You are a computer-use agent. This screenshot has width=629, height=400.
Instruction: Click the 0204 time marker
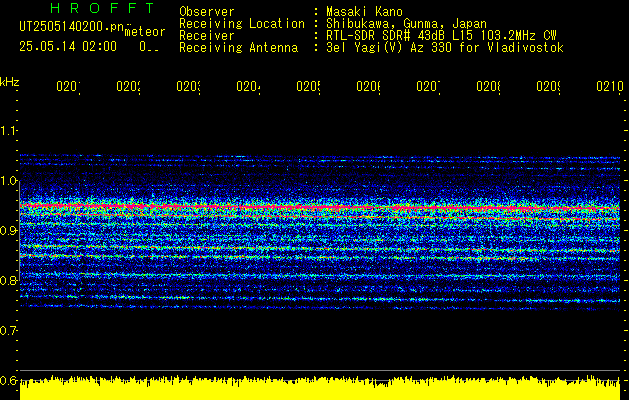248,86
